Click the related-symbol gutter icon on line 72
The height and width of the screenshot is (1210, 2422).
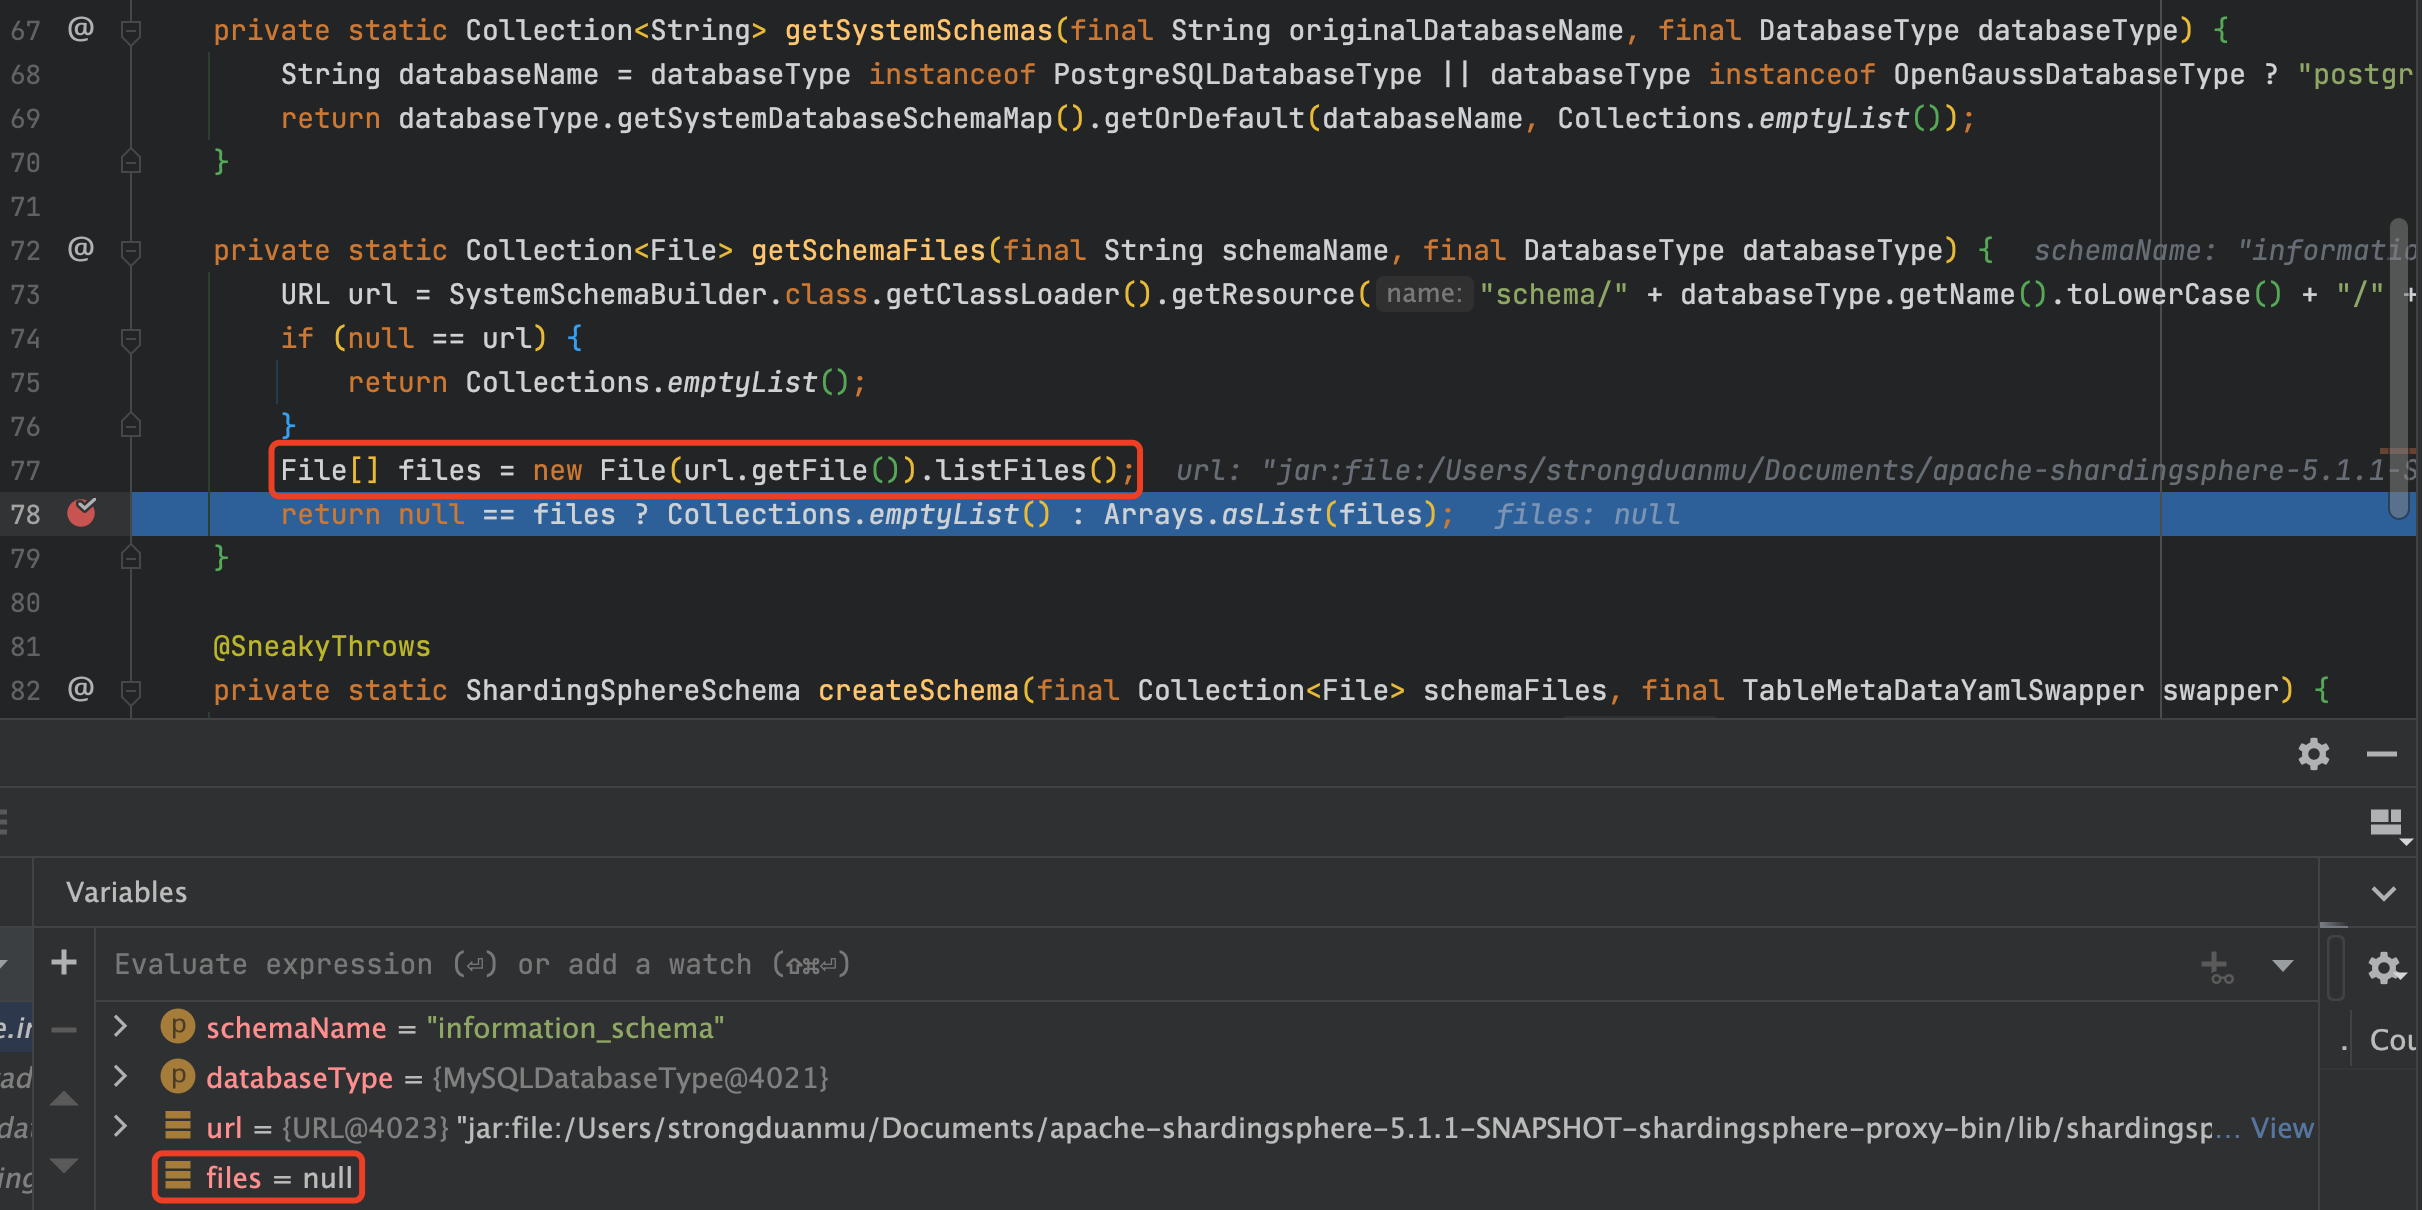(81, 248)
